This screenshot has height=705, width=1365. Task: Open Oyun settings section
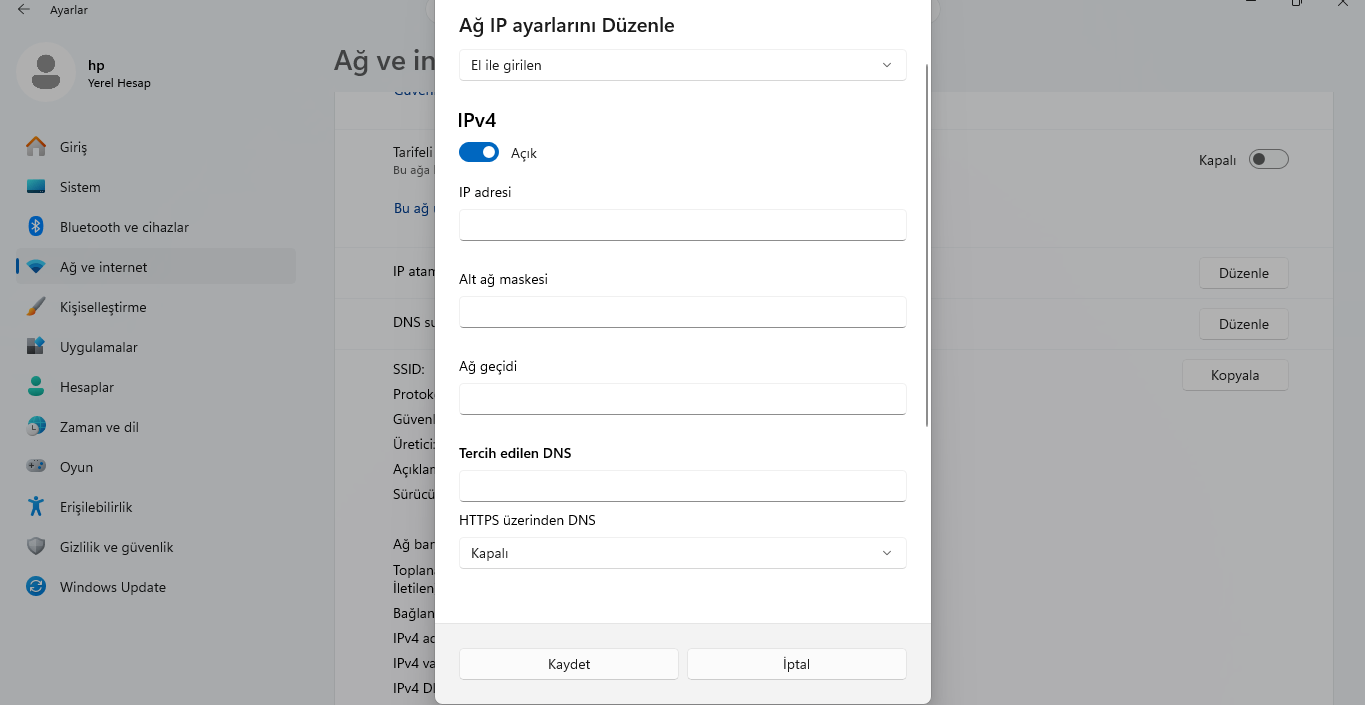point(156,467)
